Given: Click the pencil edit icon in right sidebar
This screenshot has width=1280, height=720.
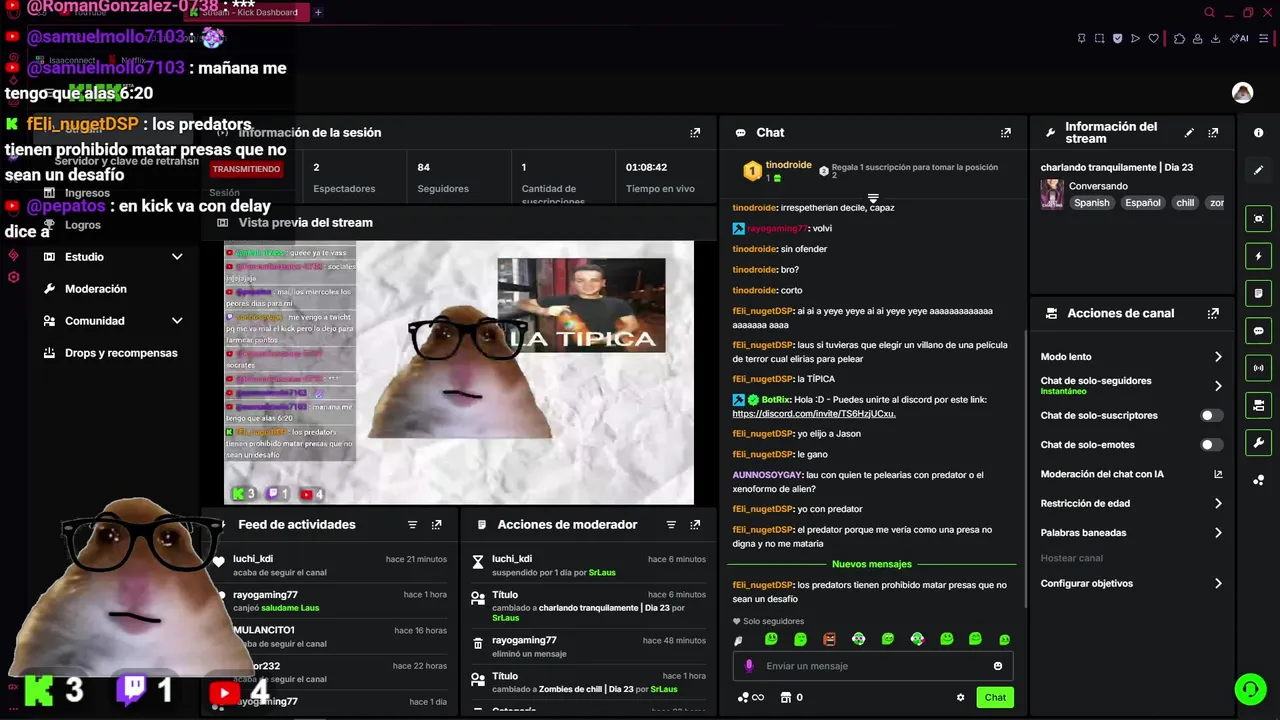Looking at the screenshot, I should 1258,170.
